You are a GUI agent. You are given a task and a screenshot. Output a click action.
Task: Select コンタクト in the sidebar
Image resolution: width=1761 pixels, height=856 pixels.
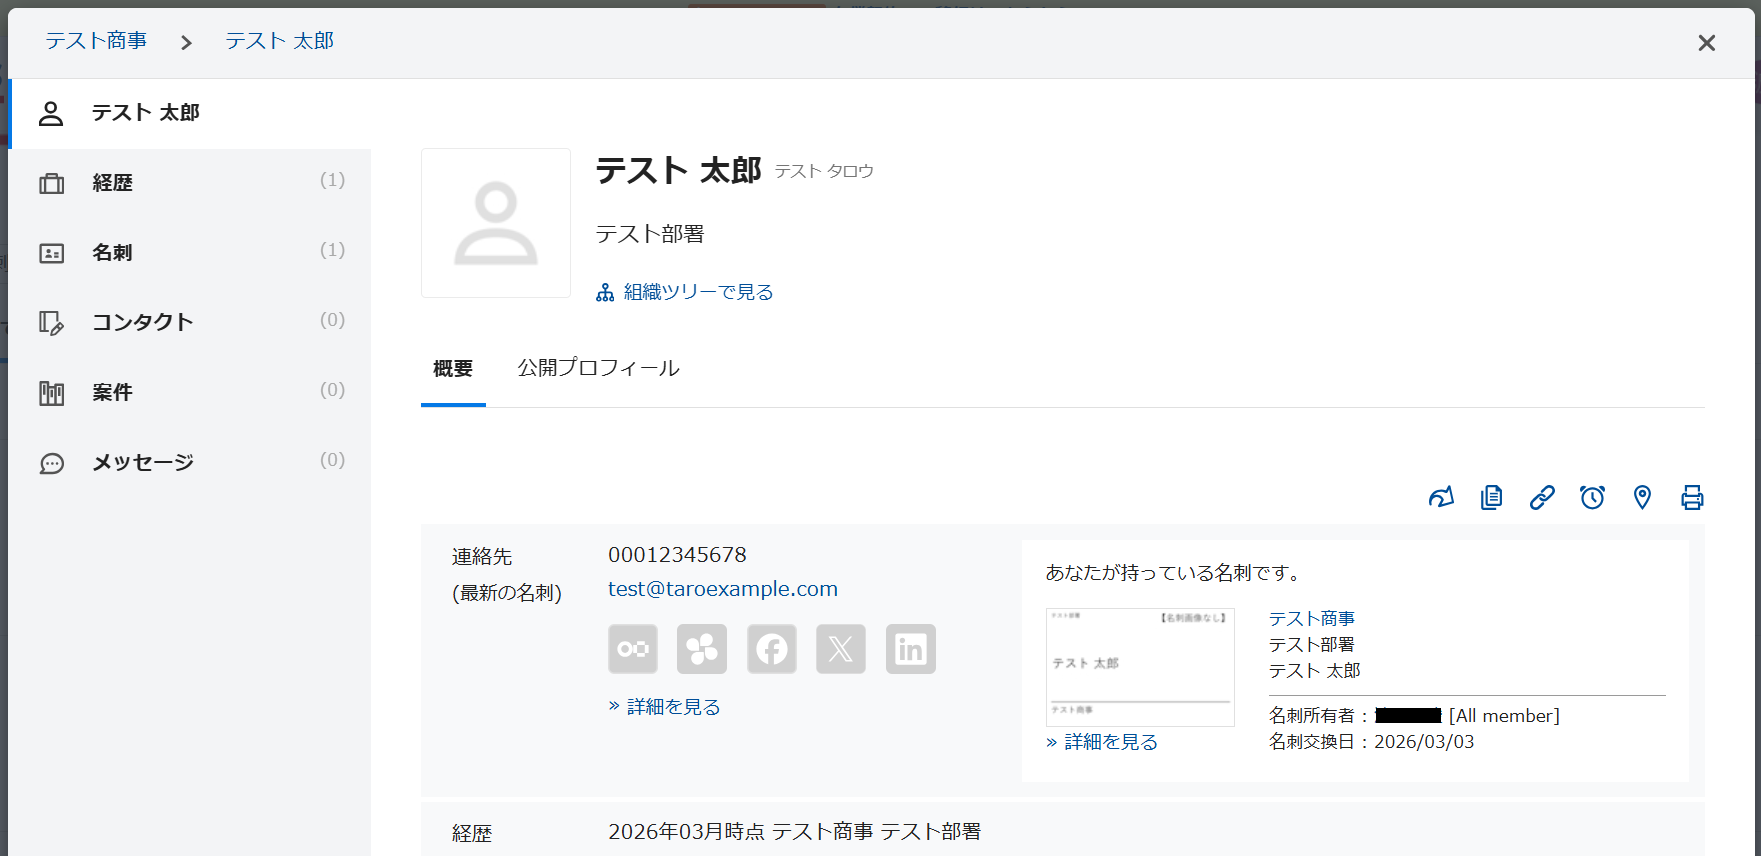pos(142,322)
